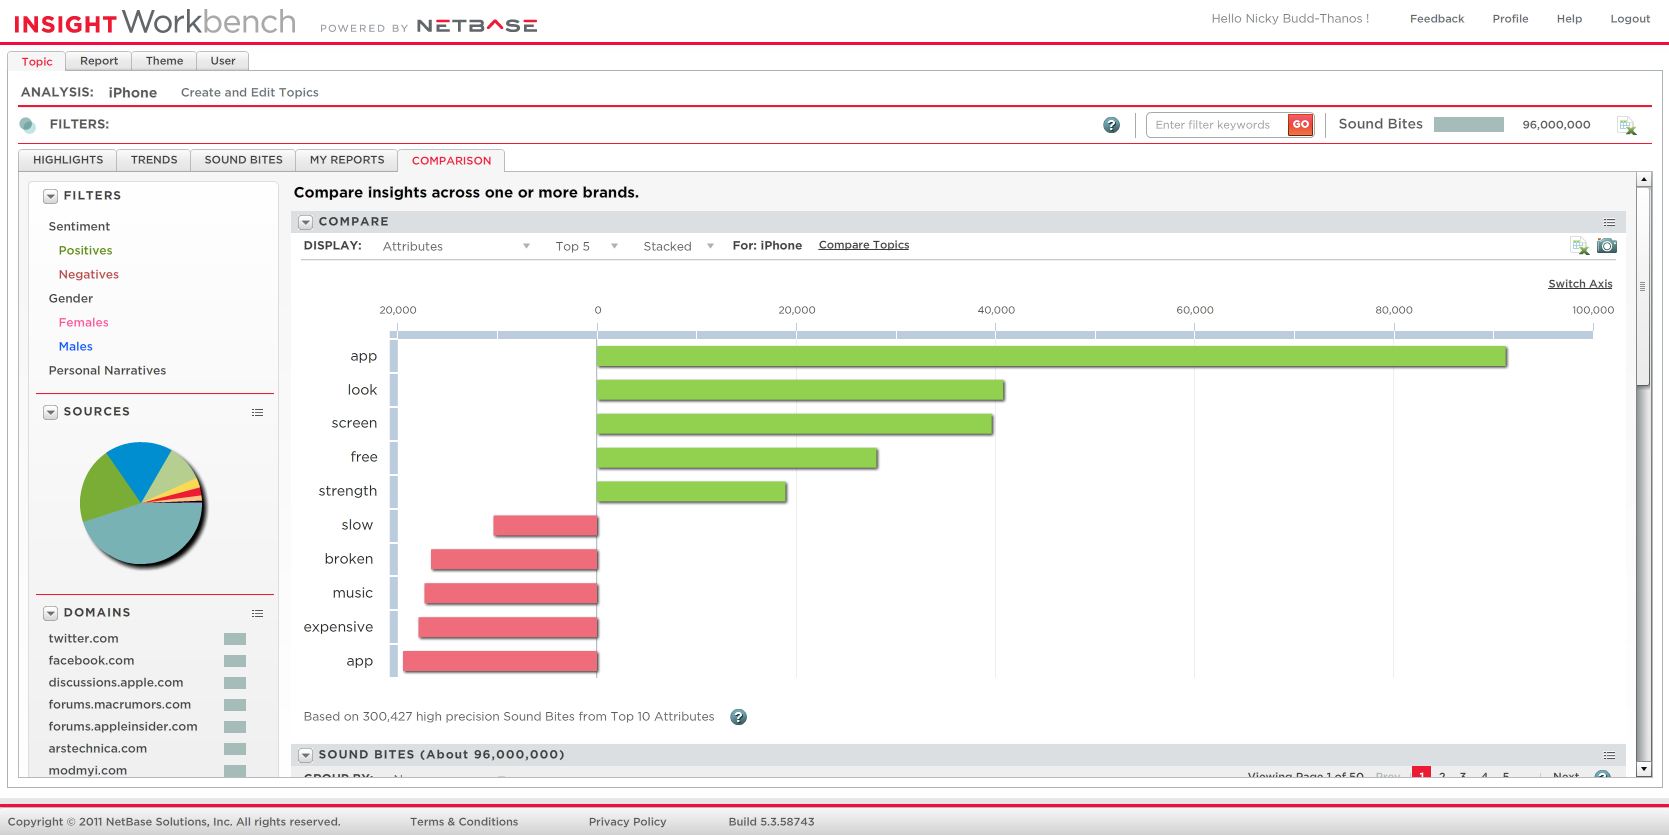Open the Sound Bites tab
Image resolution: width=1669 pixels, height=835 pixels.
(244, 160)
